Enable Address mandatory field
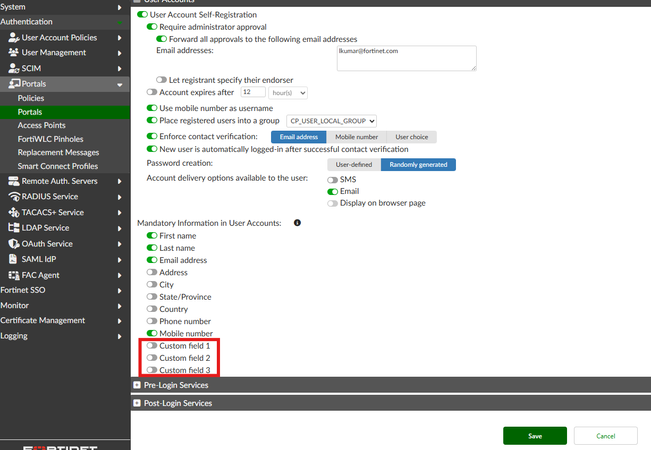The width and height of the screenshot is (651, 450). (152, 272)
